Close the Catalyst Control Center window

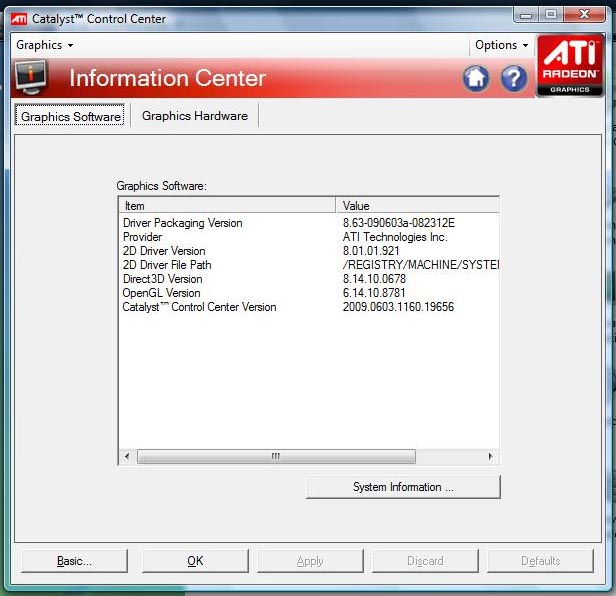click(x=584, y=15)
